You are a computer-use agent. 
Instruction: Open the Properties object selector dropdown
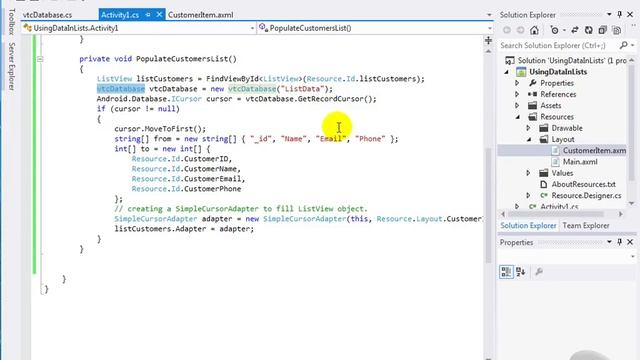click(633, 256)
